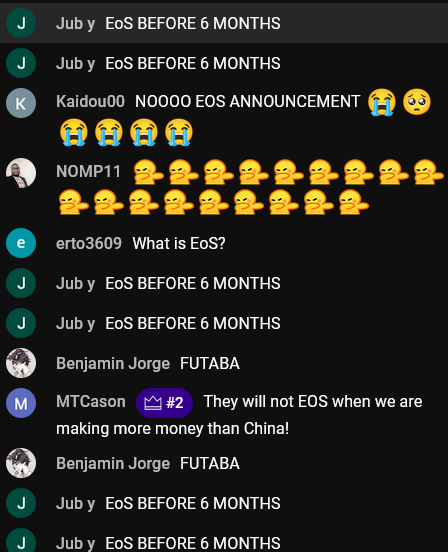Viewport: 448px width, 552px height.
Task: Click the last dabbing duck emoji in the second row
Action: click(x=354, y=202)
